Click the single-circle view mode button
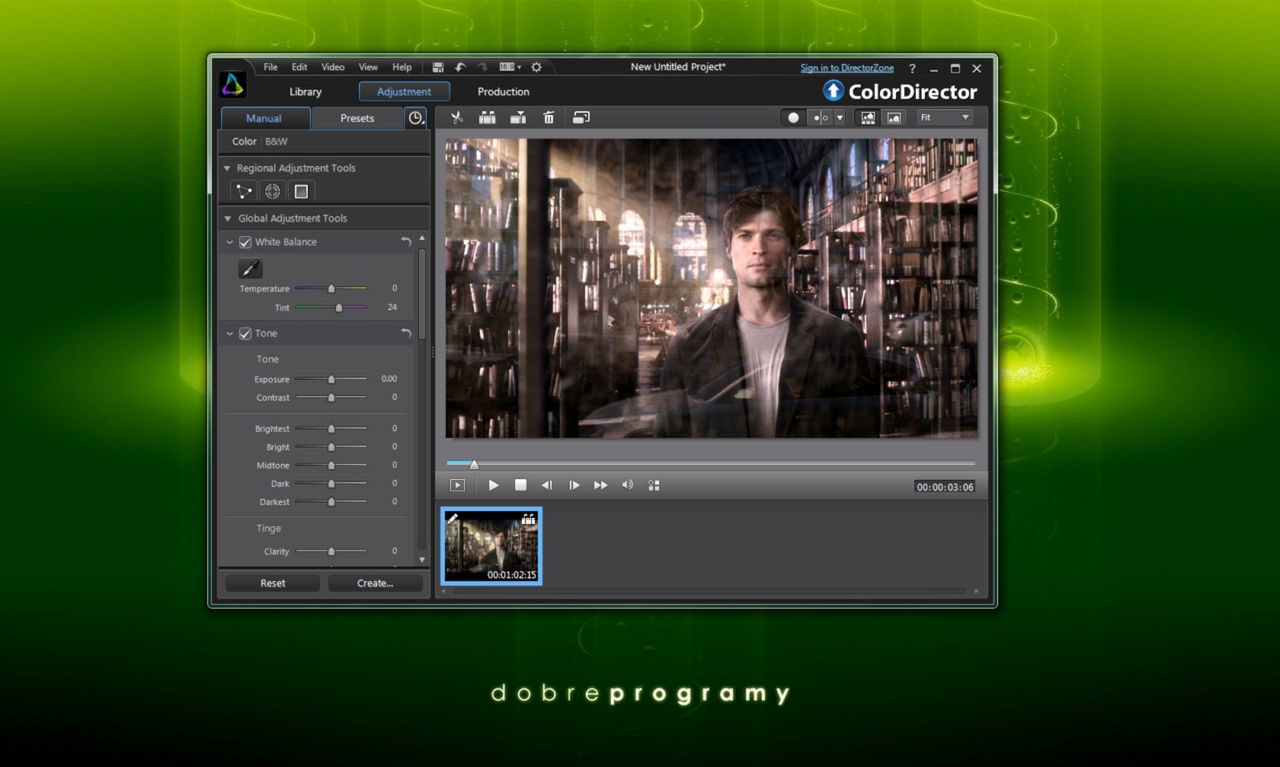Image resolution: width=1280 pixels, height=767 pixels. point(793,118)
